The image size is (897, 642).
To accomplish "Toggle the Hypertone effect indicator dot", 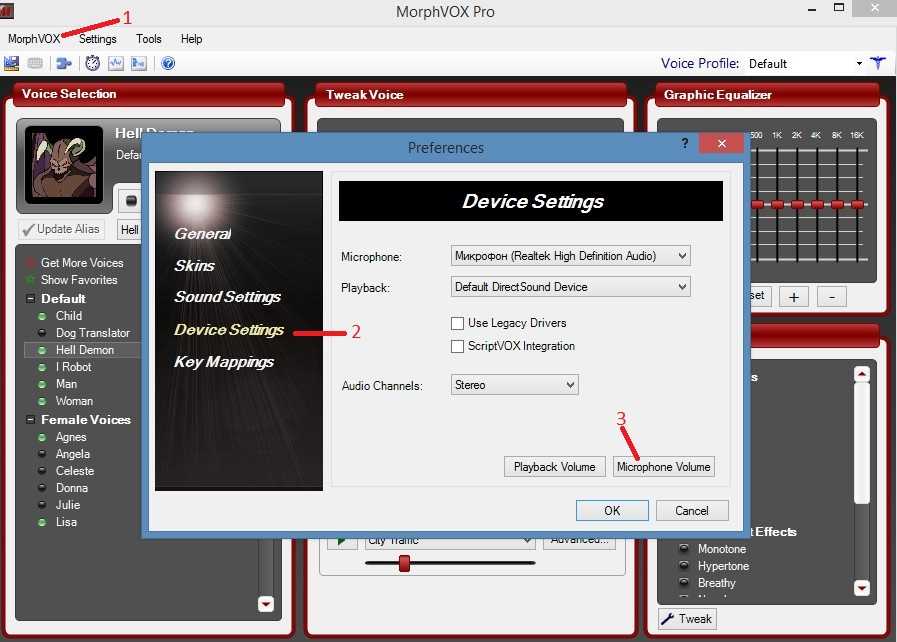I will point(684,565).
